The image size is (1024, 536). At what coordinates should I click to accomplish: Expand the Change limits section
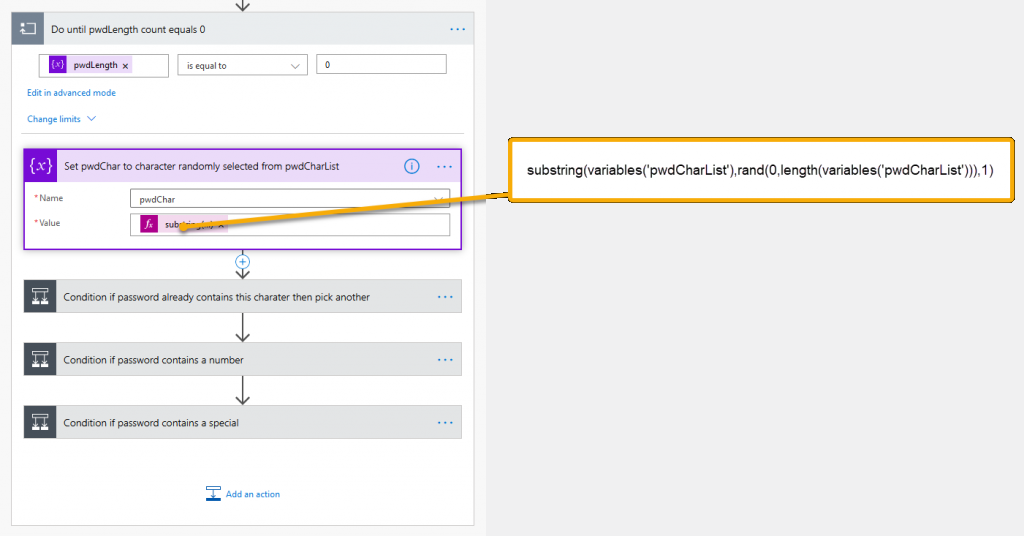61,119
